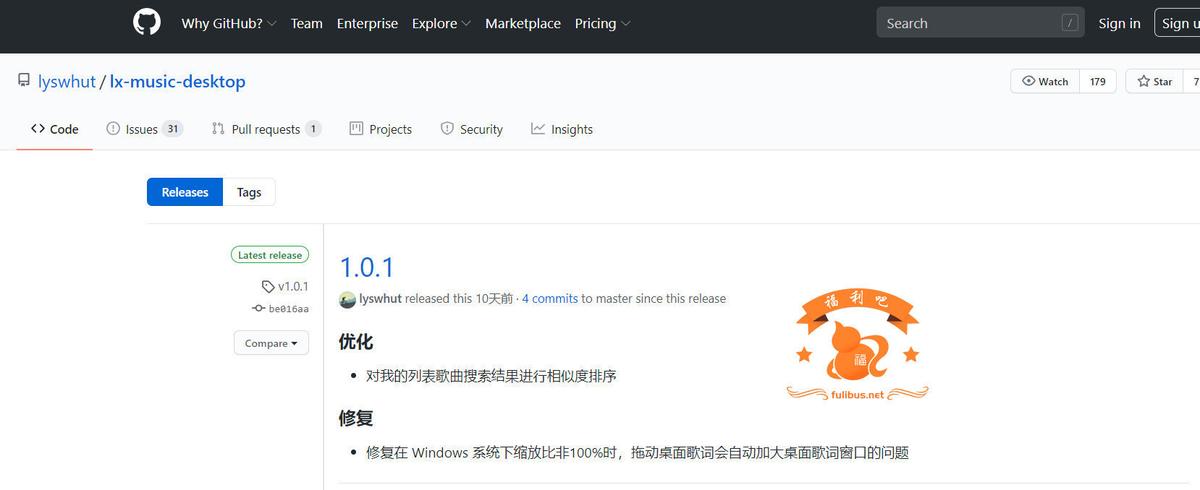Image resolution: width=1200 pixels, height=490 pixels.
Task: Open the lyswhut owner profile link
Action: [x=66, y=81]
